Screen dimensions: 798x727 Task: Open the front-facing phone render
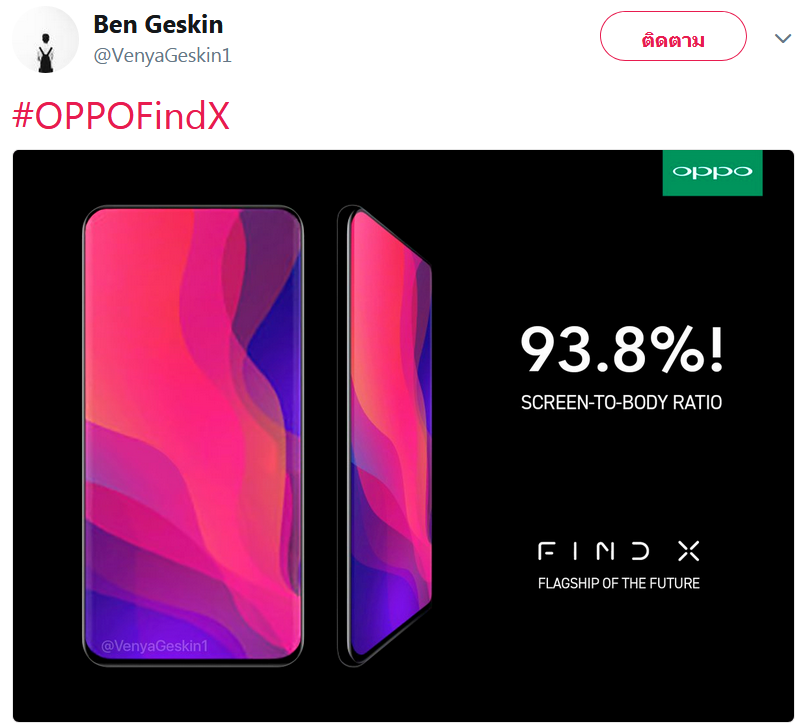[x=193, y=436]
